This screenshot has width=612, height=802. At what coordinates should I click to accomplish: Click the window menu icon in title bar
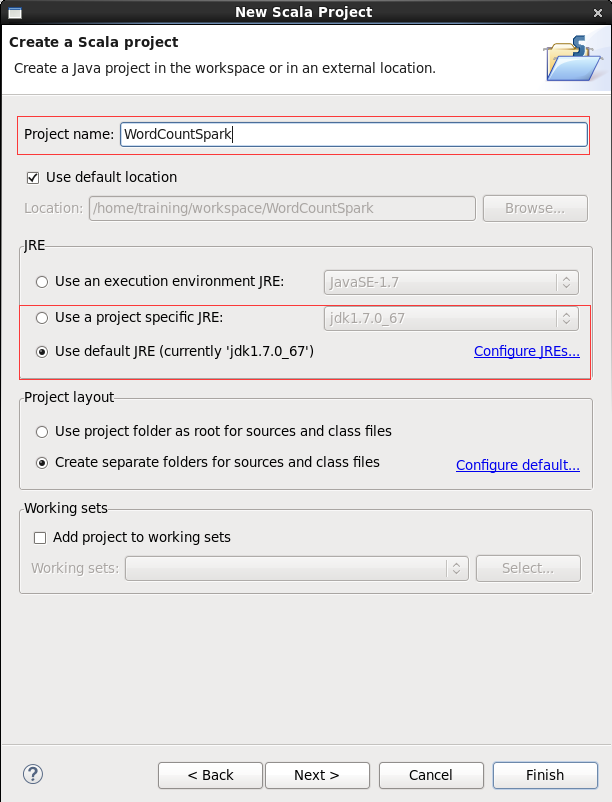[x=15, y=12]
